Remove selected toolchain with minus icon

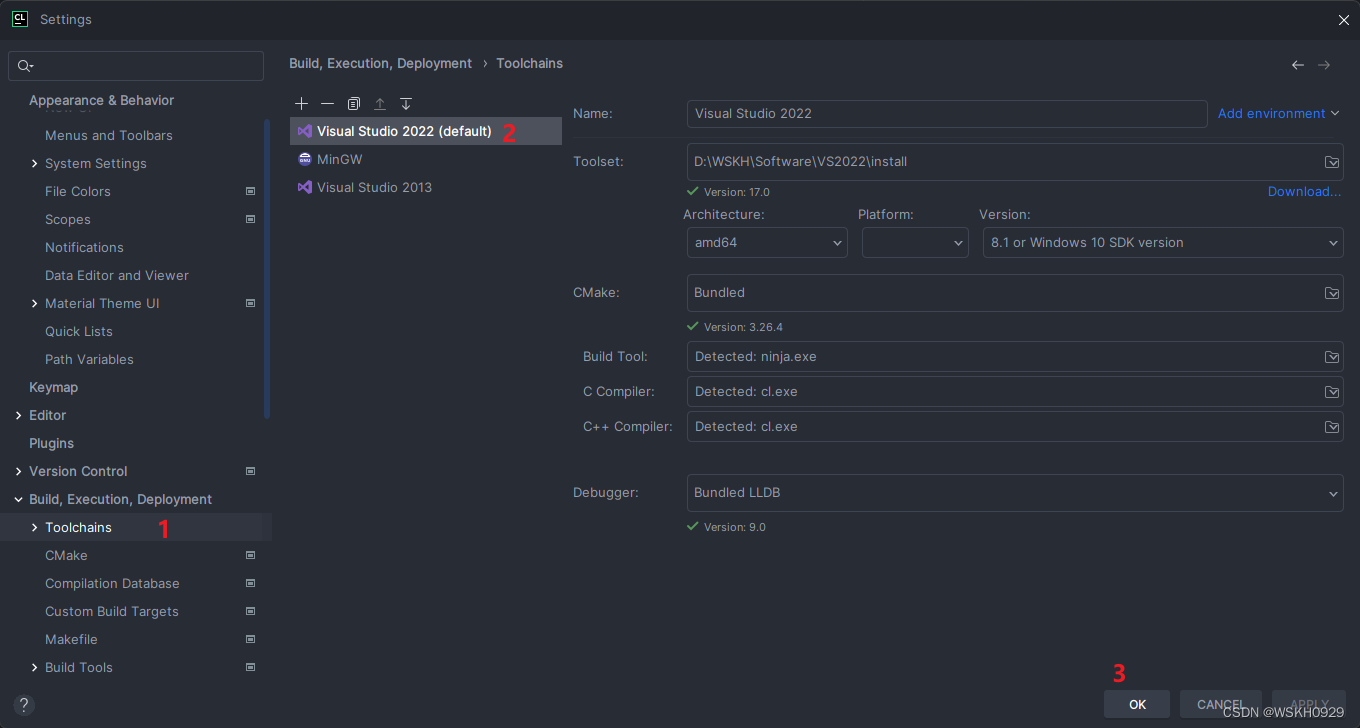(328, 104)
